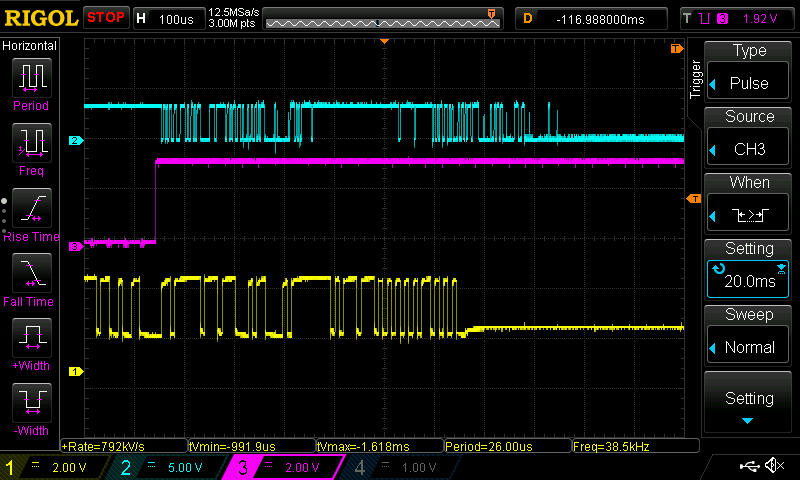Pick the -Width measurement icon
This screenshot has width=800, height=480.
tap(30, 404)
